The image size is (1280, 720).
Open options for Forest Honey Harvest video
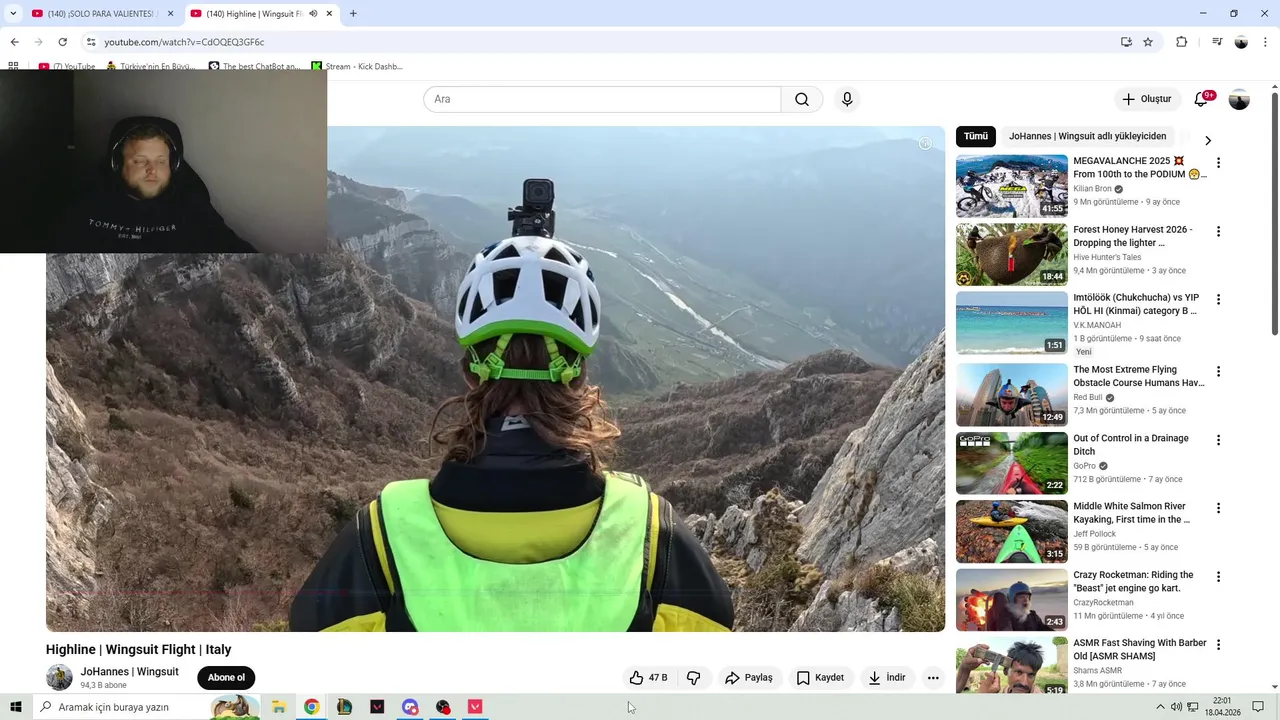tap(1218, 231)
